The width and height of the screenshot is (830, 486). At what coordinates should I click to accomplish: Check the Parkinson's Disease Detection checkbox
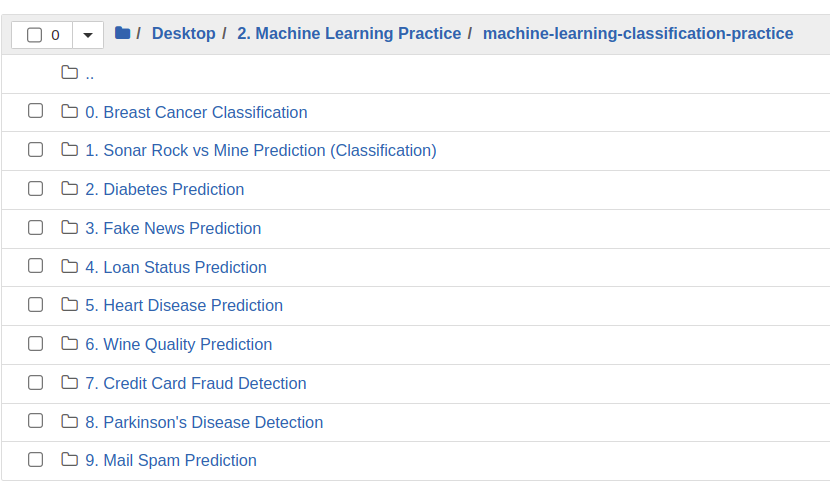pos(36,421)
